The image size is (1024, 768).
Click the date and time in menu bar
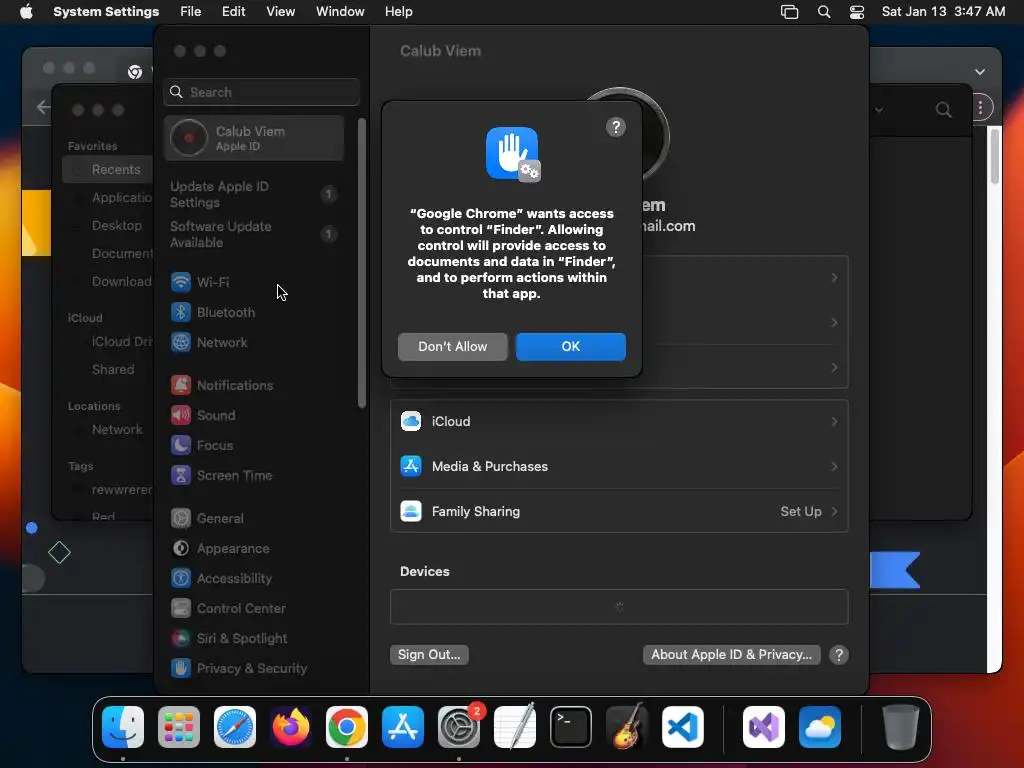pyautogui.click(x=943, y=12)
